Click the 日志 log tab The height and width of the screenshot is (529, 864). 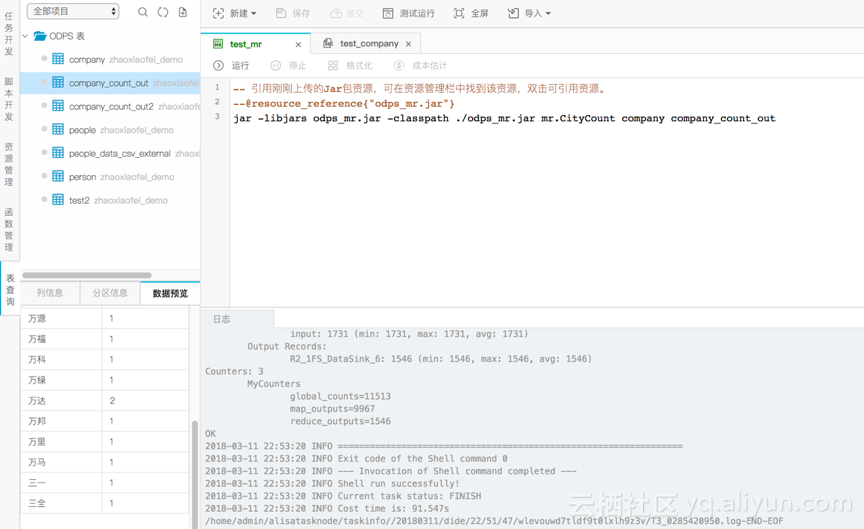[x=222, y=319]
